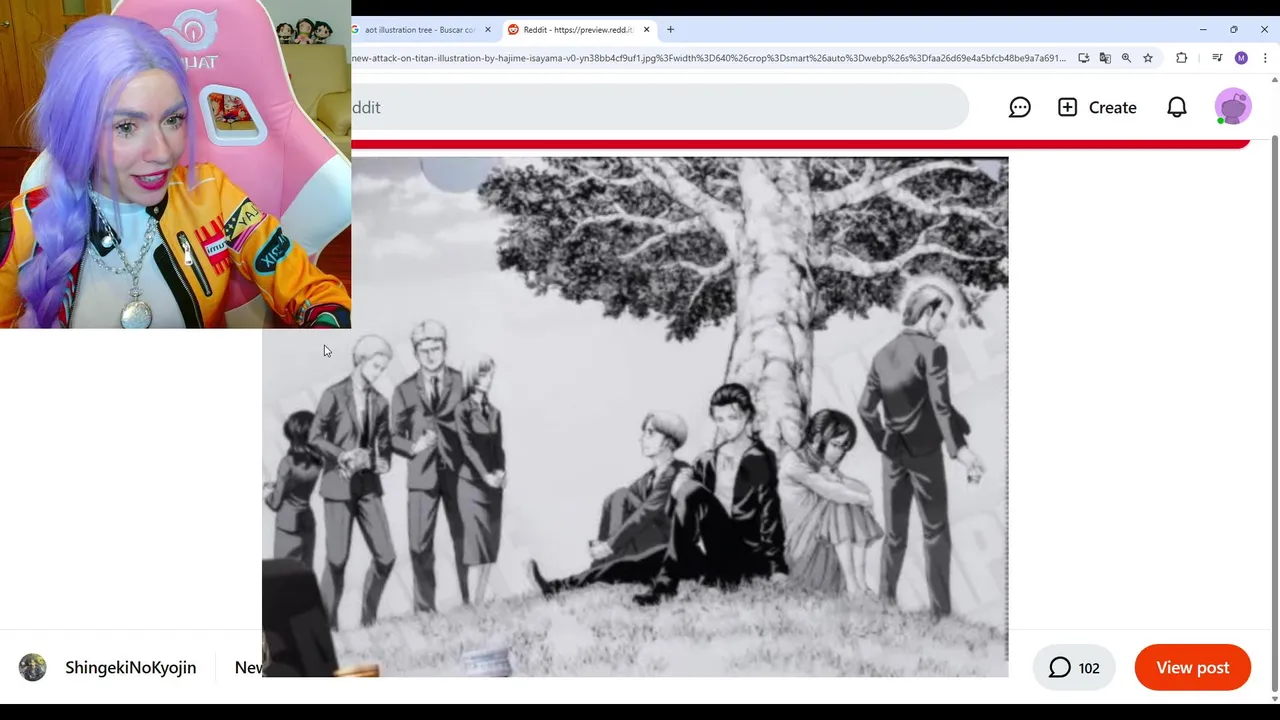Screen dimensions: 1280x720
Task: Click the ShingekiNoKyojin subreddit avatar
Action: [33, 667]
